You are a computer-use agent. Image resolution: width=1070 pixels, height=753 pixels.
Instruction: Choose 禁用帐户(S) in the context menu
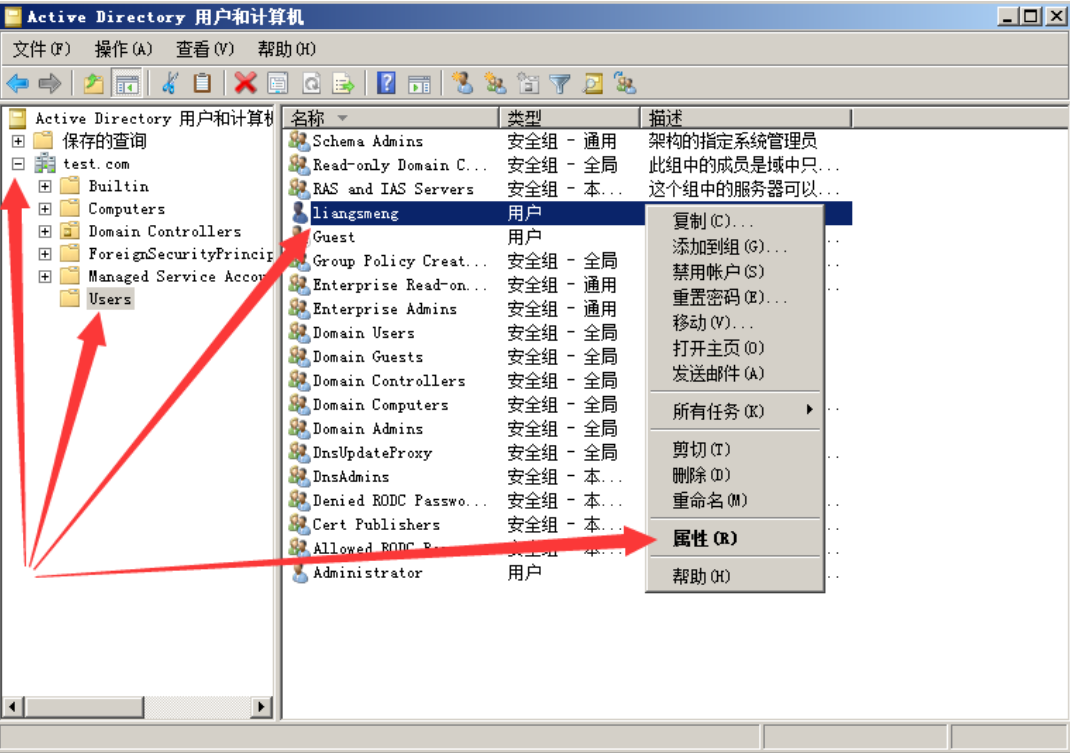[735, 272]
